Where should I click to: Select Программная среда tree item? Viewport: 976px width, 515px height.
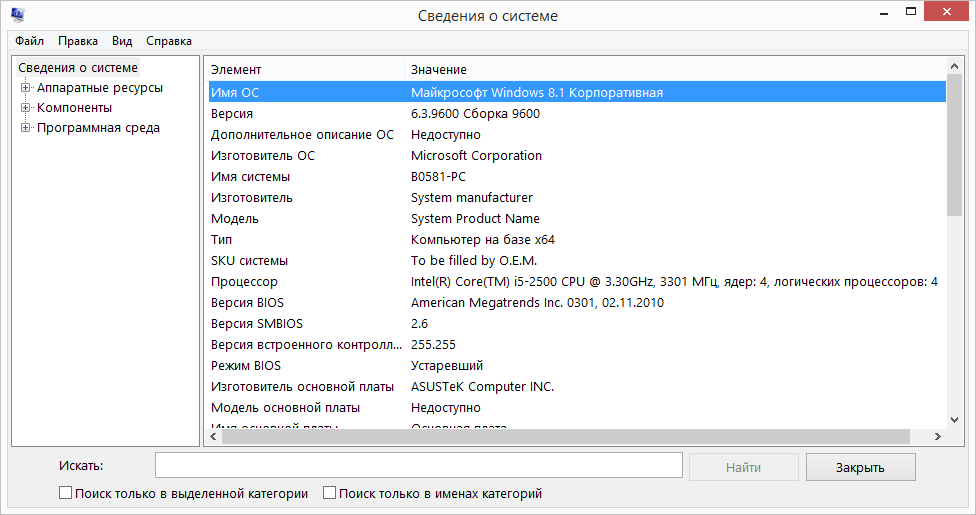pos(98,128)
